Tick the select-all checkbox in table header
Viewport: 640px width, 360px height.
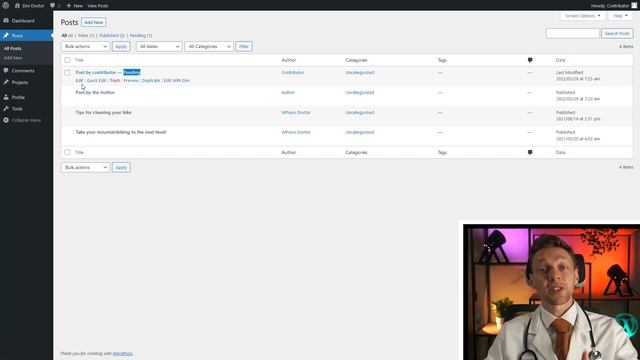[x=67, y=60]
